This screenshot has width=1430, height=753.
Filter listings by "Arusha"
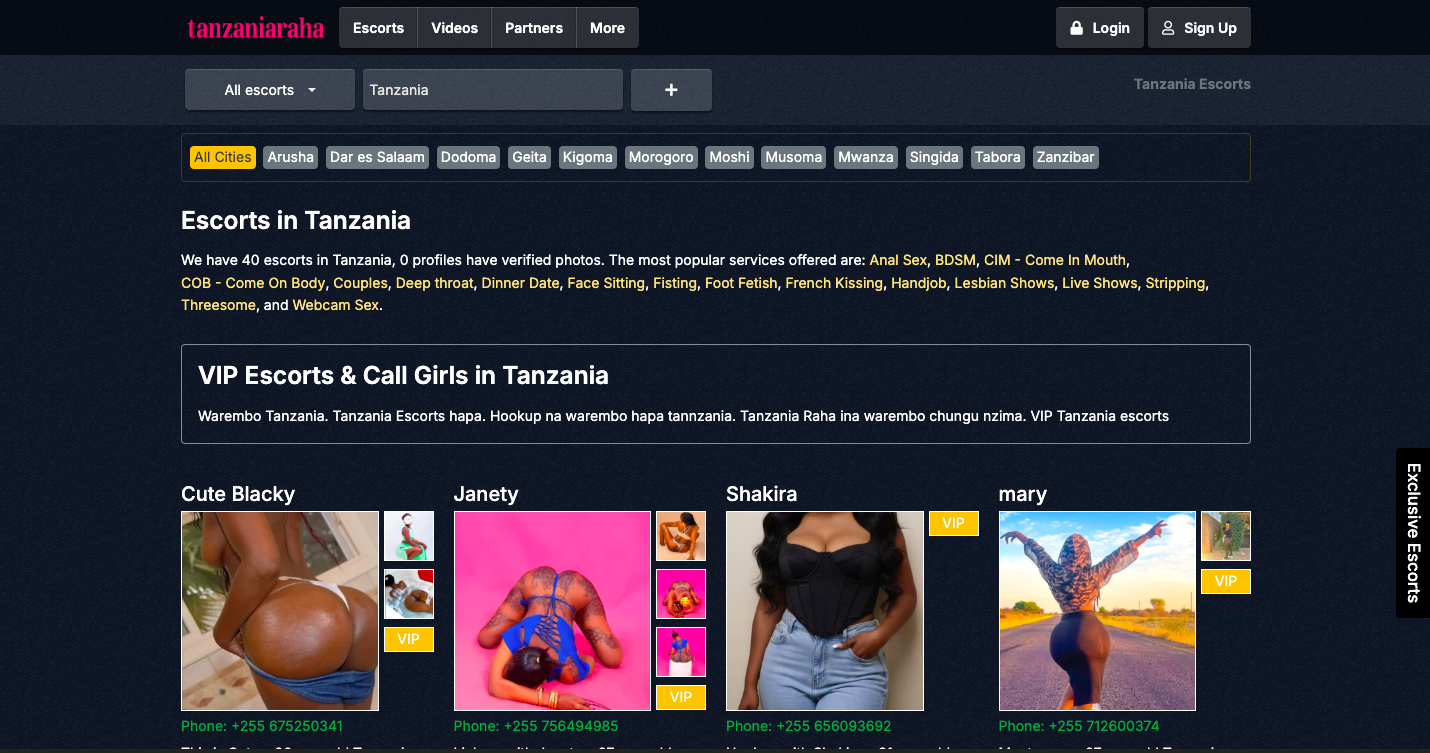[290, 157]
